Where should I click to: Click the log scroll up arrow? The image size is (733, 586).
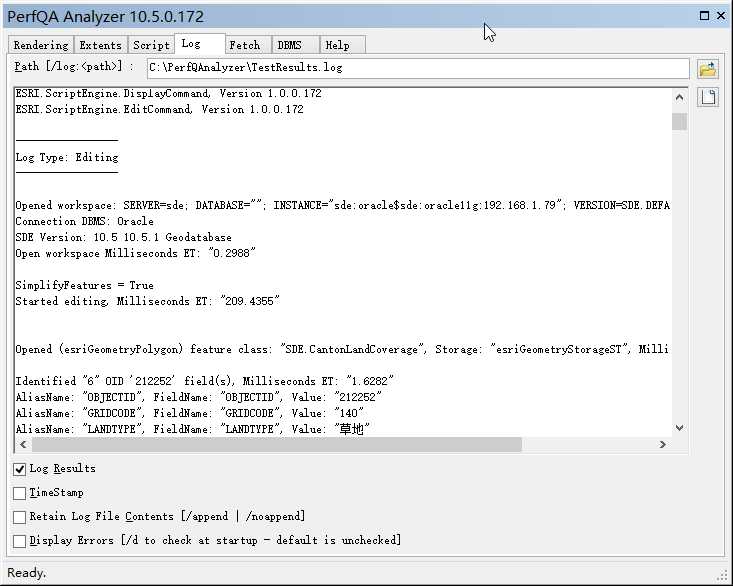coord(680,98)
